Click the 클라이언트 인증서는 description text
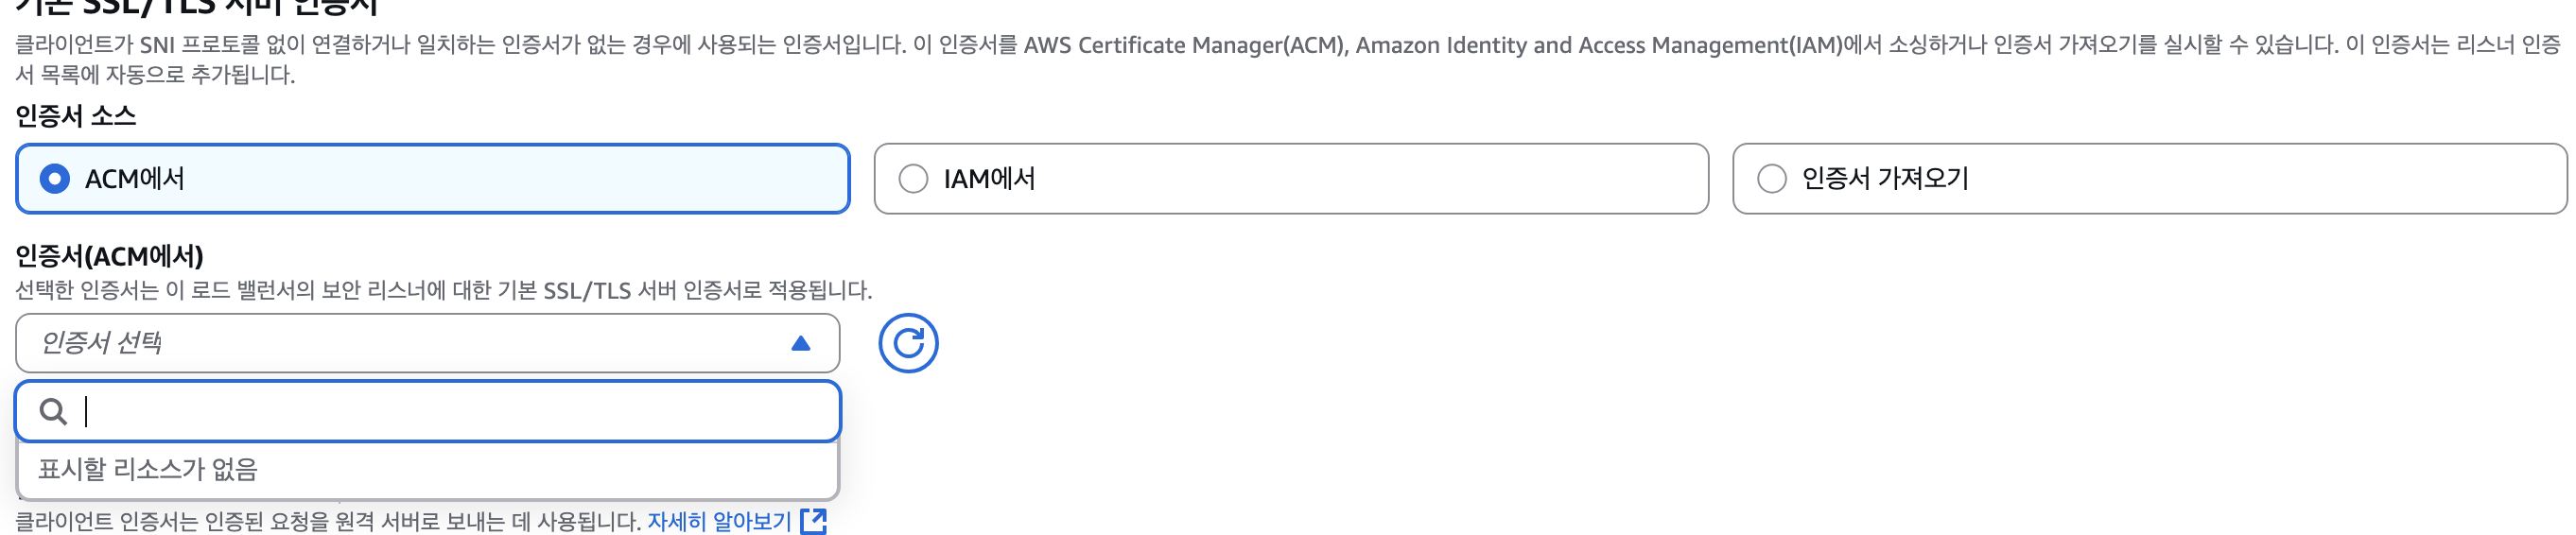This screenshot has width=2576, height=535. (x=328, y=521)
